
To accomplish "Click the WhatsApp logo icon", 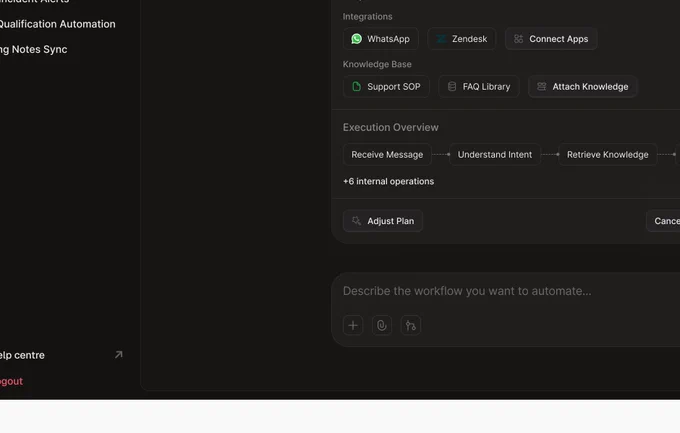I will click(x=356, y=39).
